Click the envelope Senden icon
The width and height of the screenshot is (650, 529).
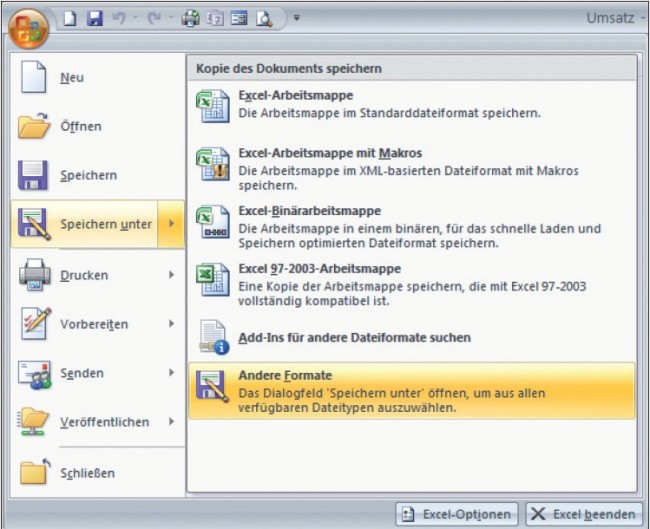[x=34, y=374]
